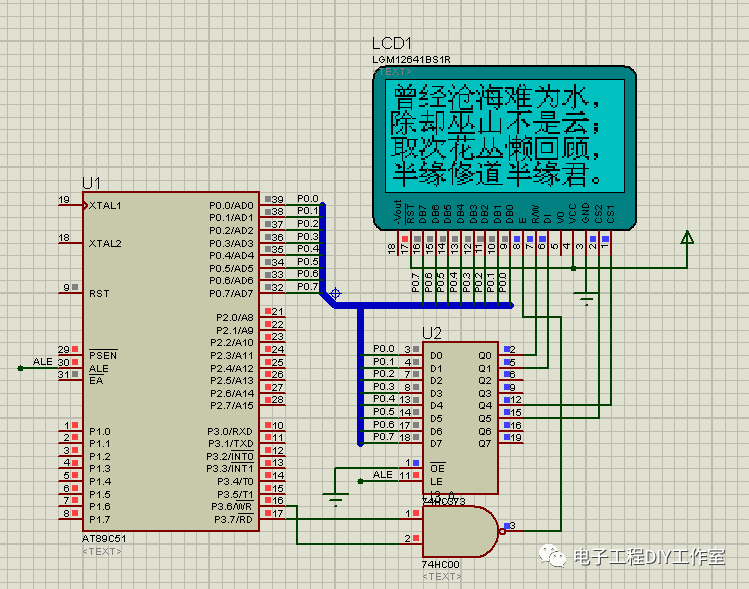The height and width of the screenshot is (589, 749).
Task: Click the RST pin name on U1
Action: 99,294
